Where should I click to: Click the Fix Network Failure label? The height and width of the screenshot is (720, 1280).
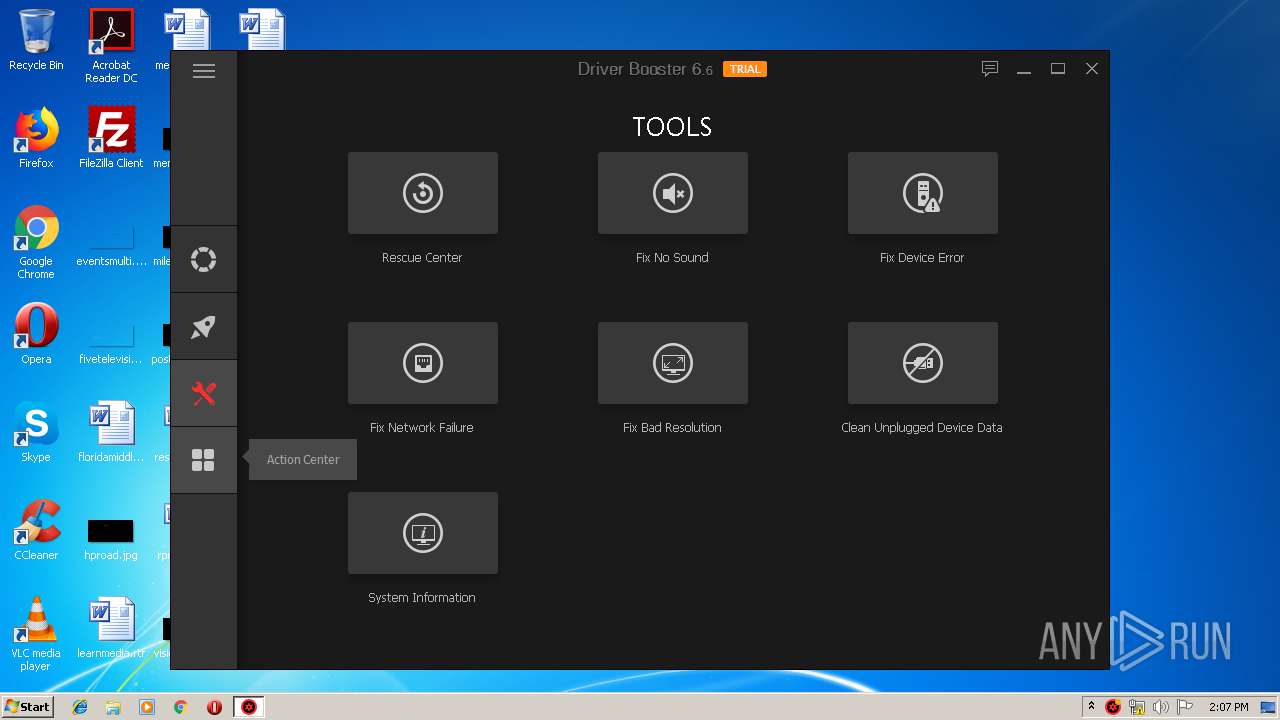pos(422,428)
